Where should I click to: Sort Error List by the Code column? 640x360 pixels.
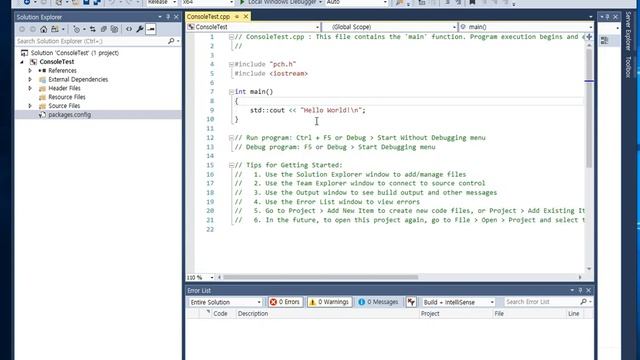tap(220, 314)
